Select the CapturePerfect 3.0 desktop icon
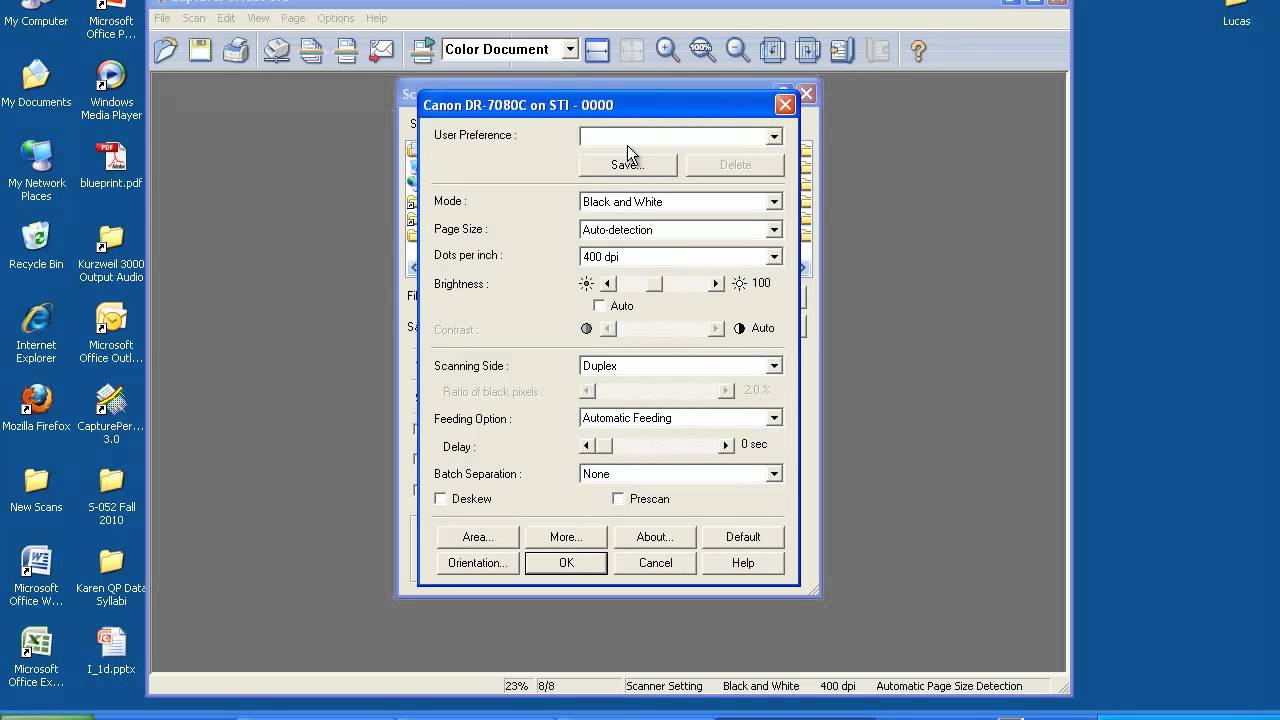 [x=111, y=414]
